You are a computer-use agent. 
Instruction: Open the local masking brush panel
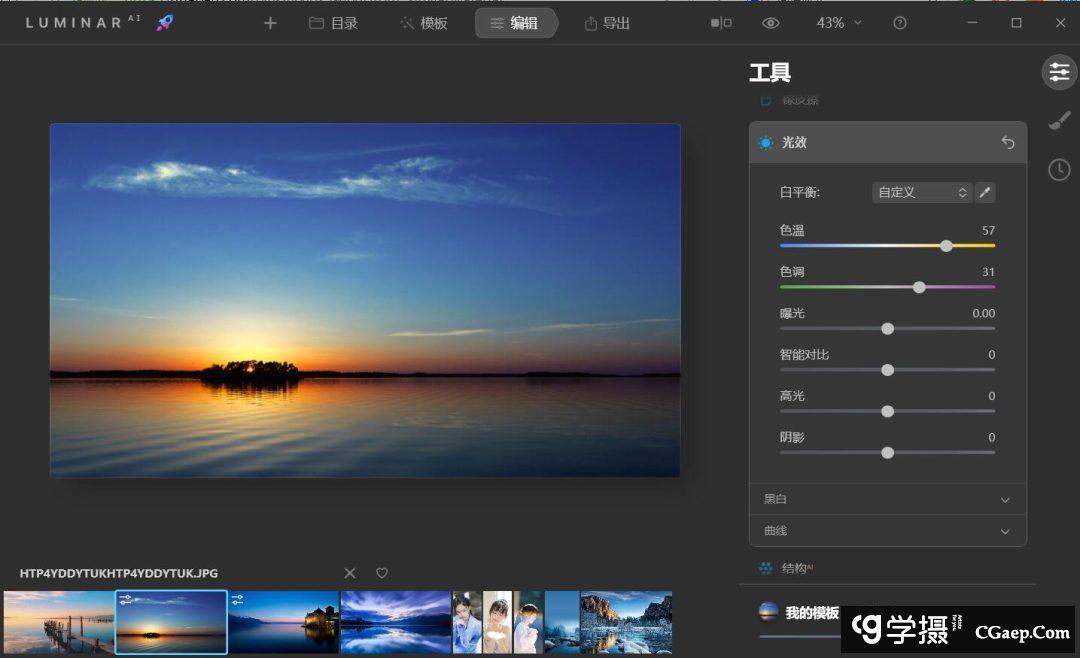click(1059, 121)
